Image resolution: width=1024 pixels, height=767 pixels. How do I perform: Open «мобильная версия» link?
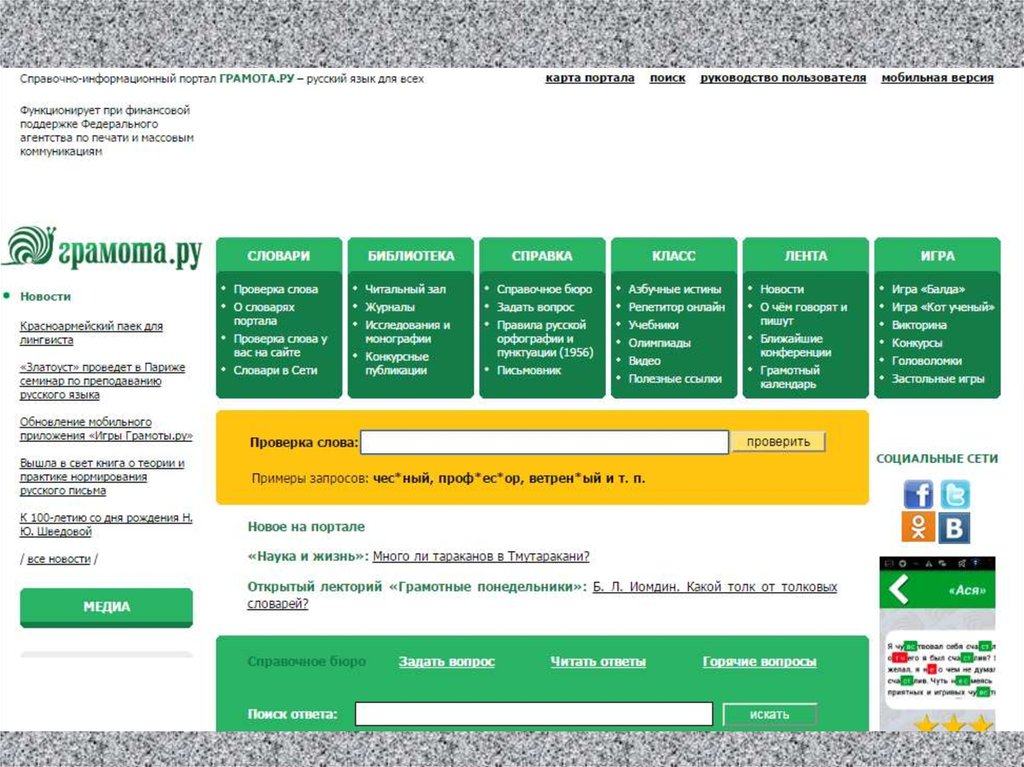click(x=937, y=78)
